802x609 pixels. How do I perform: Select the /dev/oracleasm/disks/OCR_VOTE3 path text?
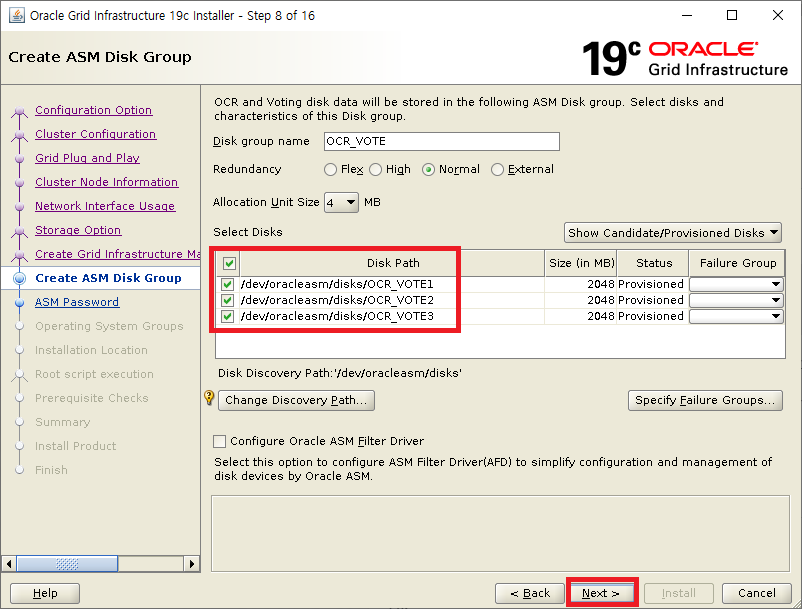point(337,317)
